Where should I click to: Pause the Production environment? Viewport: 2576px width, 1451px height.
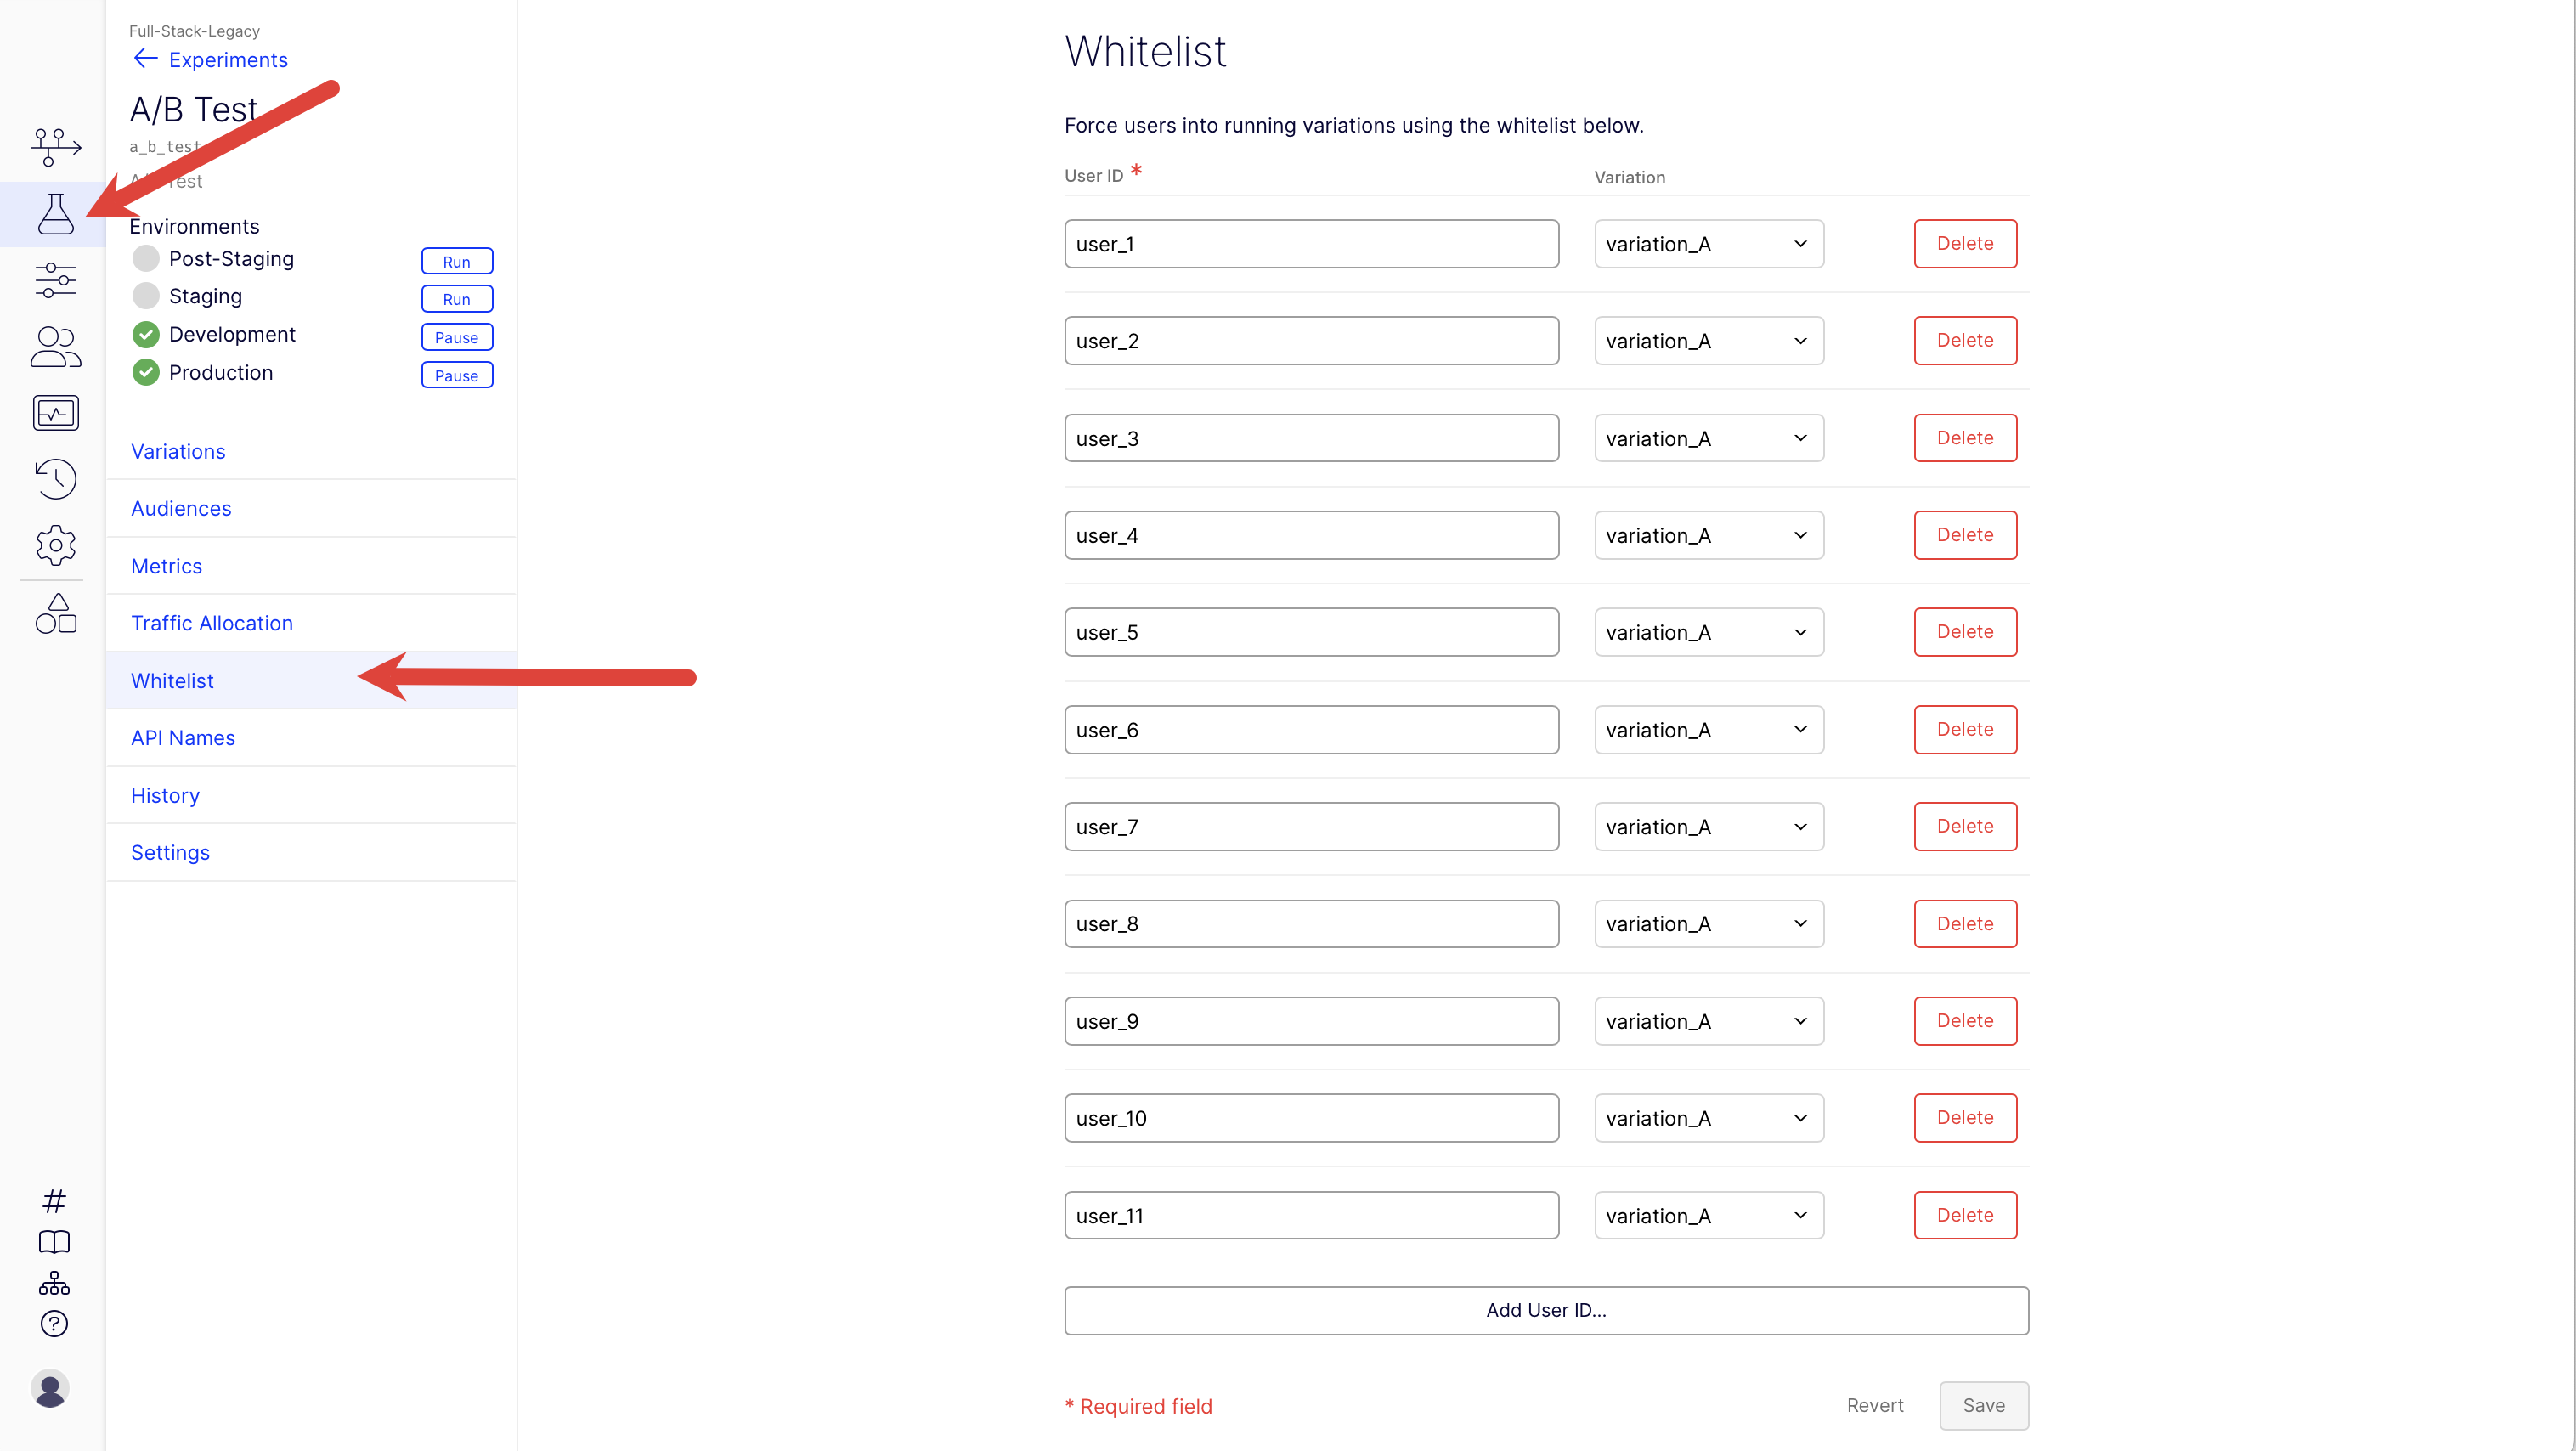click(457, 375)
